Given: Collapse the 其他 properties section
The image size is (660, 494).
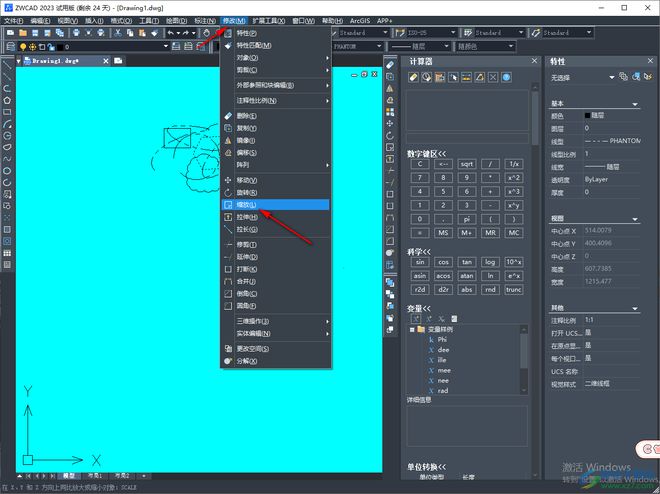Looking at the screenshot, I should coord(635,308).
